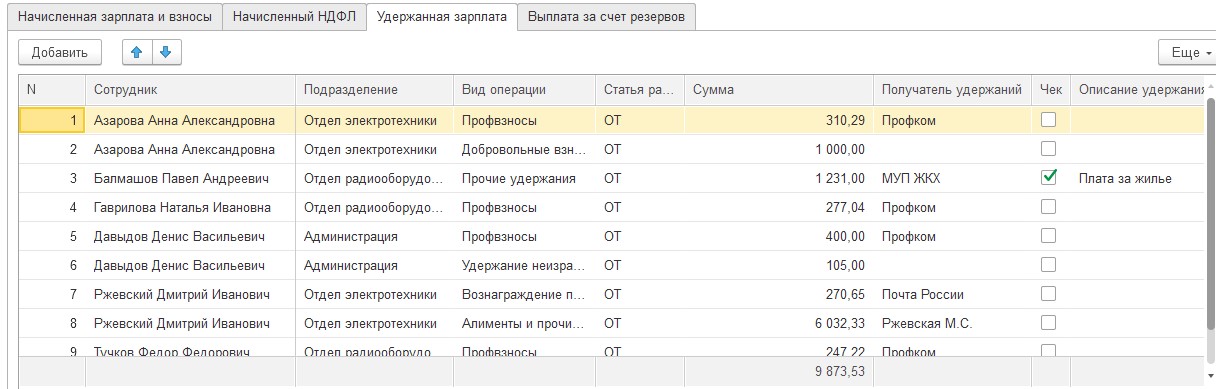1216x389 pixels.
Task: Click the 6 032,33 amount cell
Action: (779, 323)
